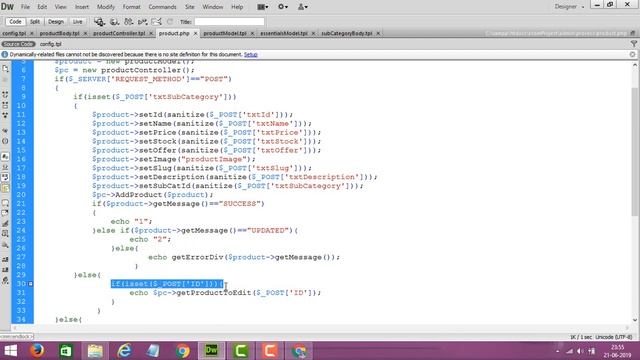Image resolution: width=640 pixels, height=360 pixels.
Task: Switch to Code view
Action: point(15,22)
